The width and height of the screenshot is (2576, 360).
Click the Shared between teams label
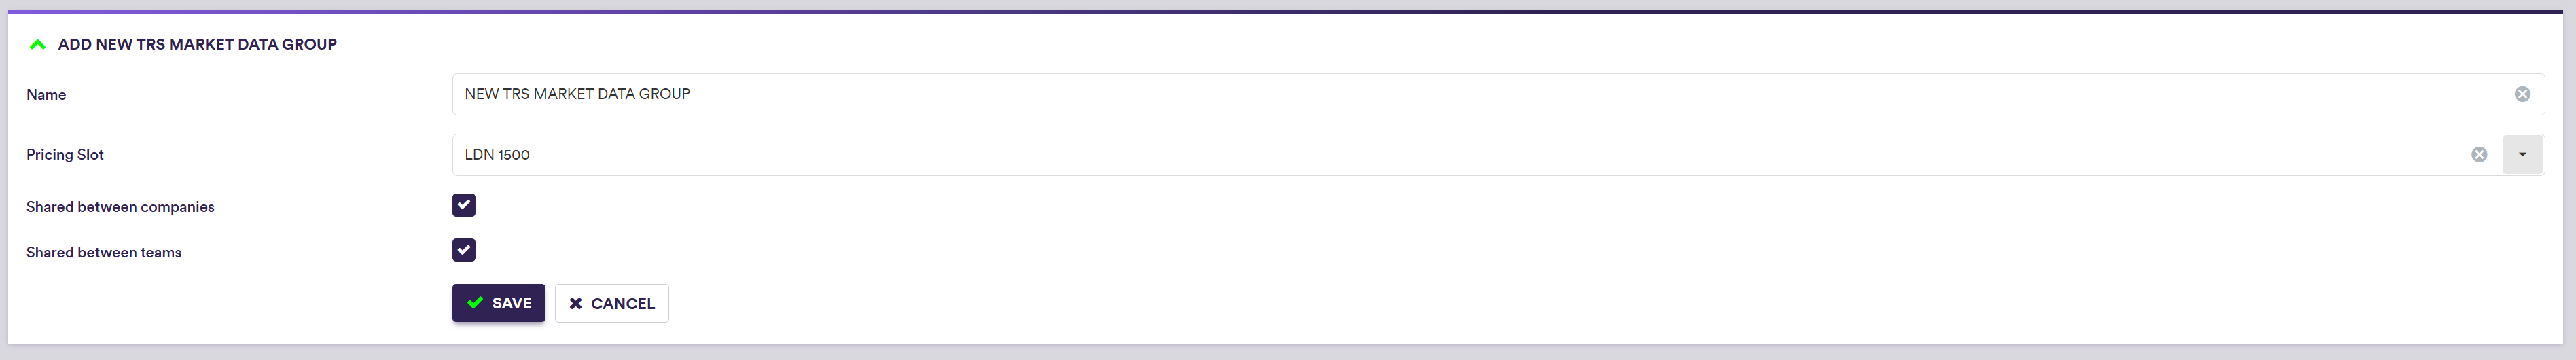[x=104, y=252]
